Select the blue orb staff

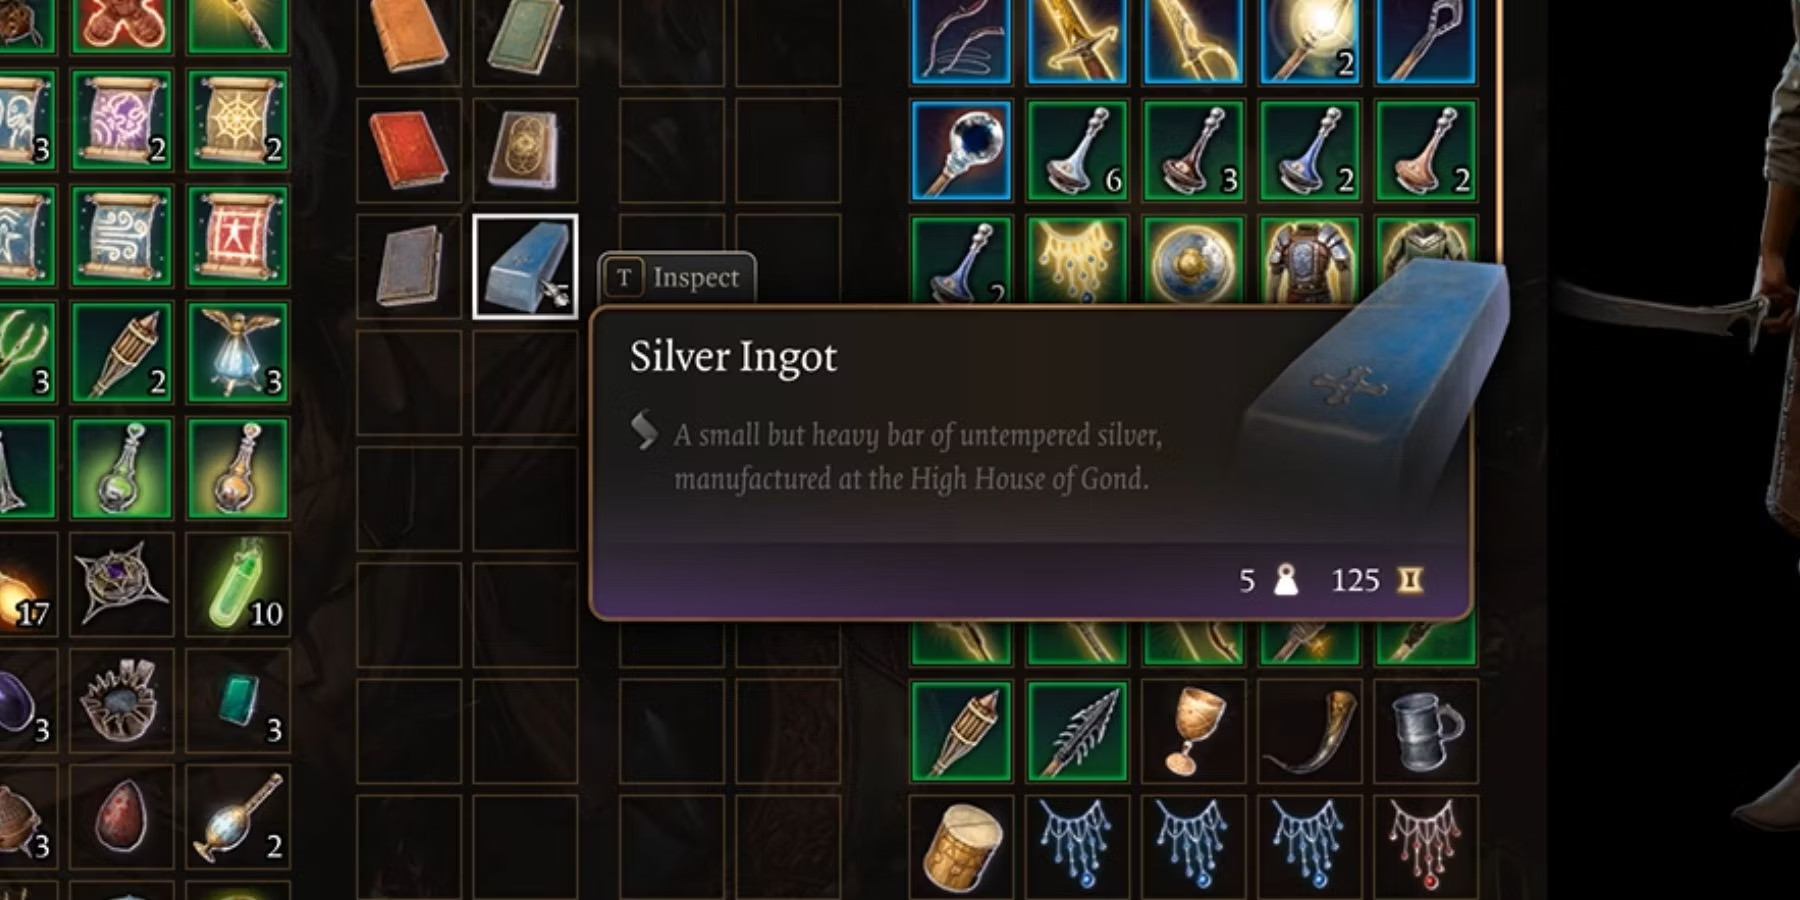(x=961, y=151)
